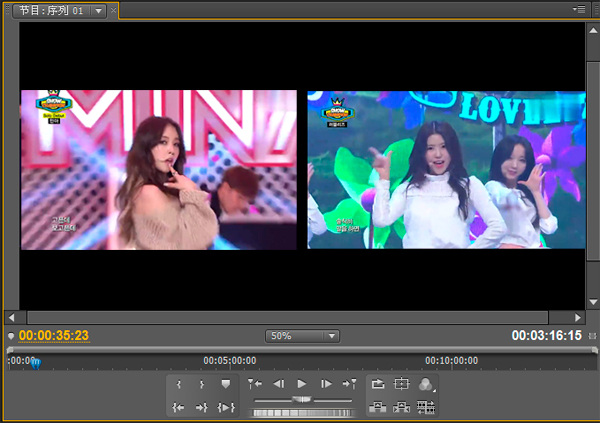Go to Out point

pos(202,408)
